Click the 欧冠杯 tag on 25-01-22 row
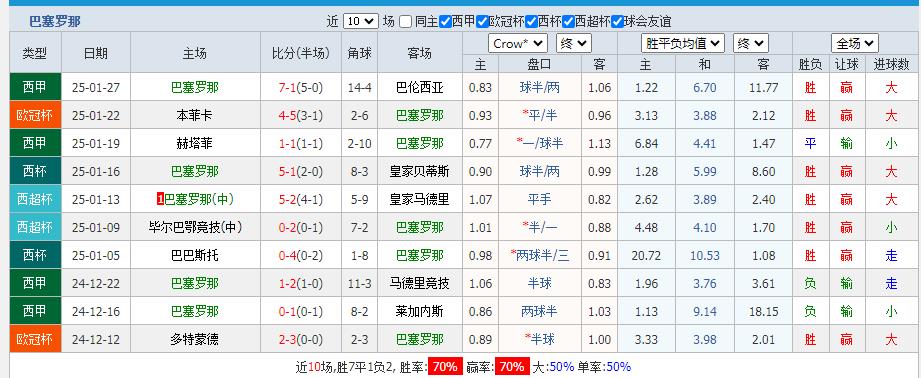 tap(35, 116)
